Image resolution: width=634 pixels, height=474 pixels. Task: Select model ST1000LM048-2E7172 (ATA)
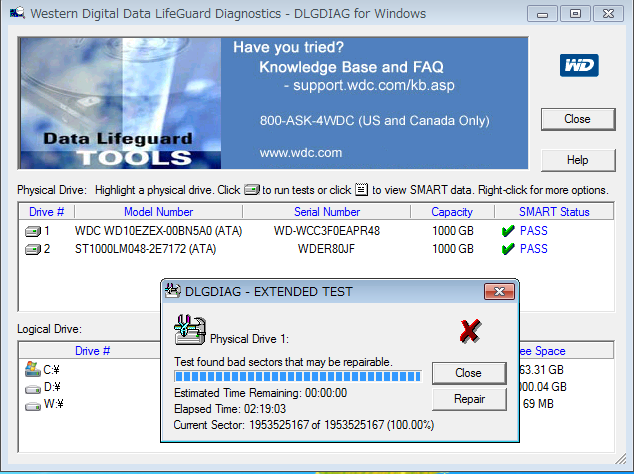pos(146,249)
